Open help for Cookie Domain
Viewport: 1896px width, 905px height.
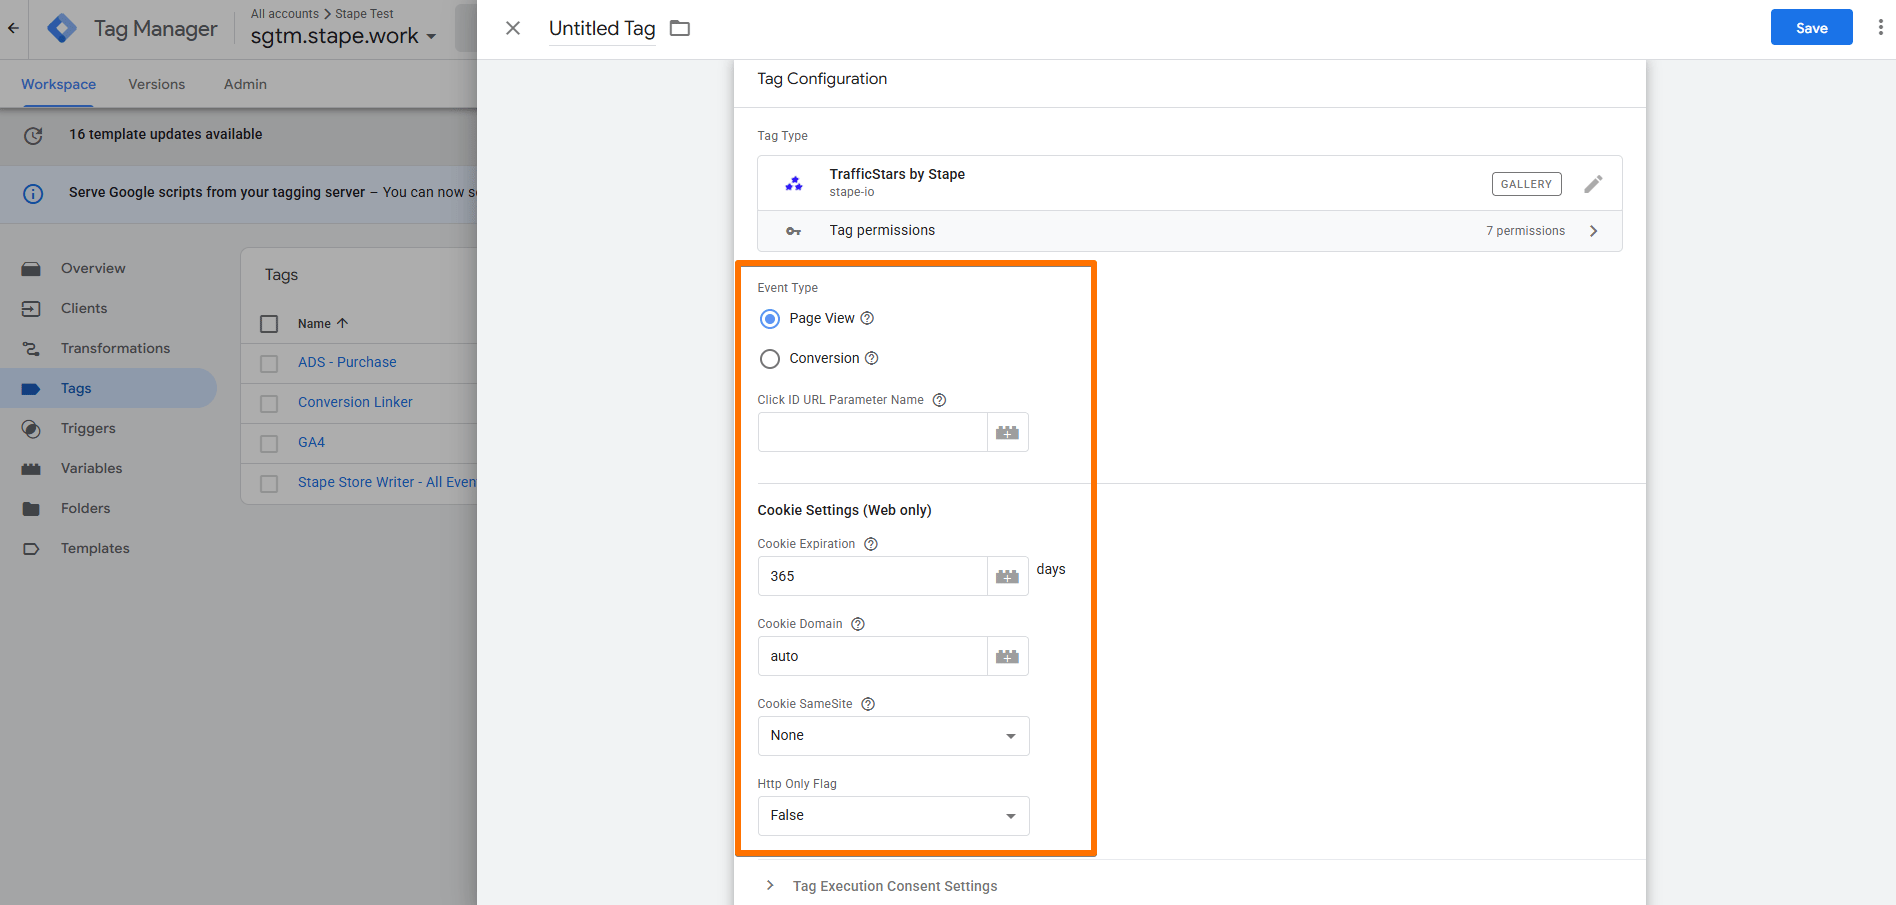coord(858,624)
